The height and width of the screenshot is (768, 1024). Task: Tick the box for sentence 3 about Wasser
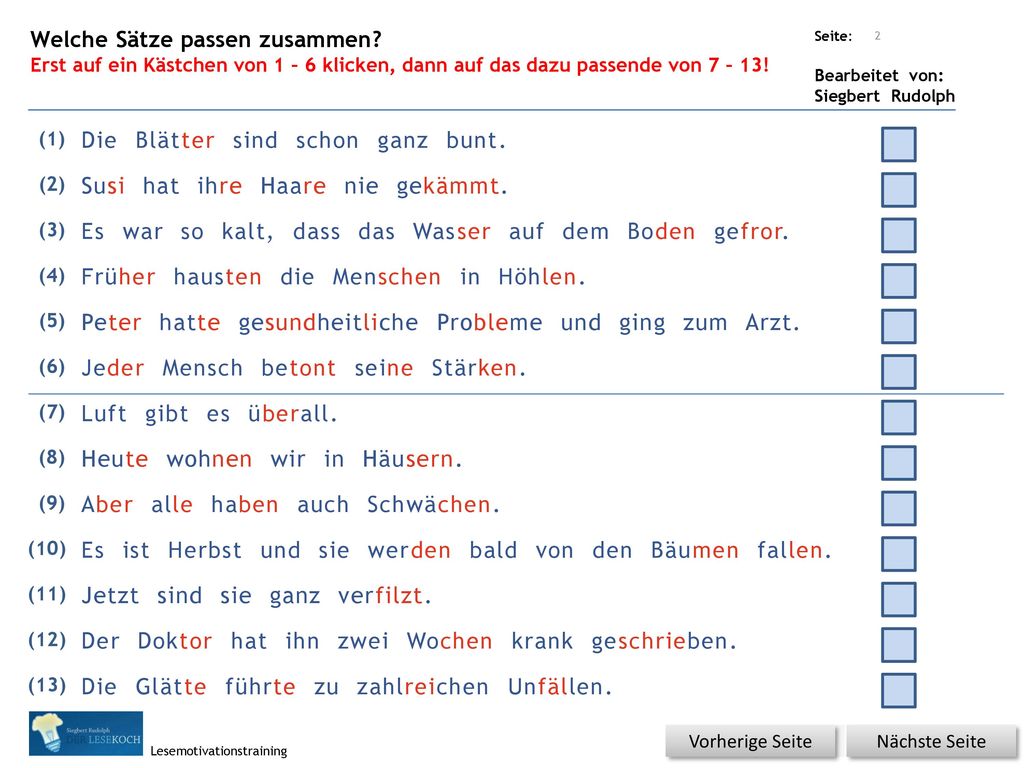pos(899,235)
